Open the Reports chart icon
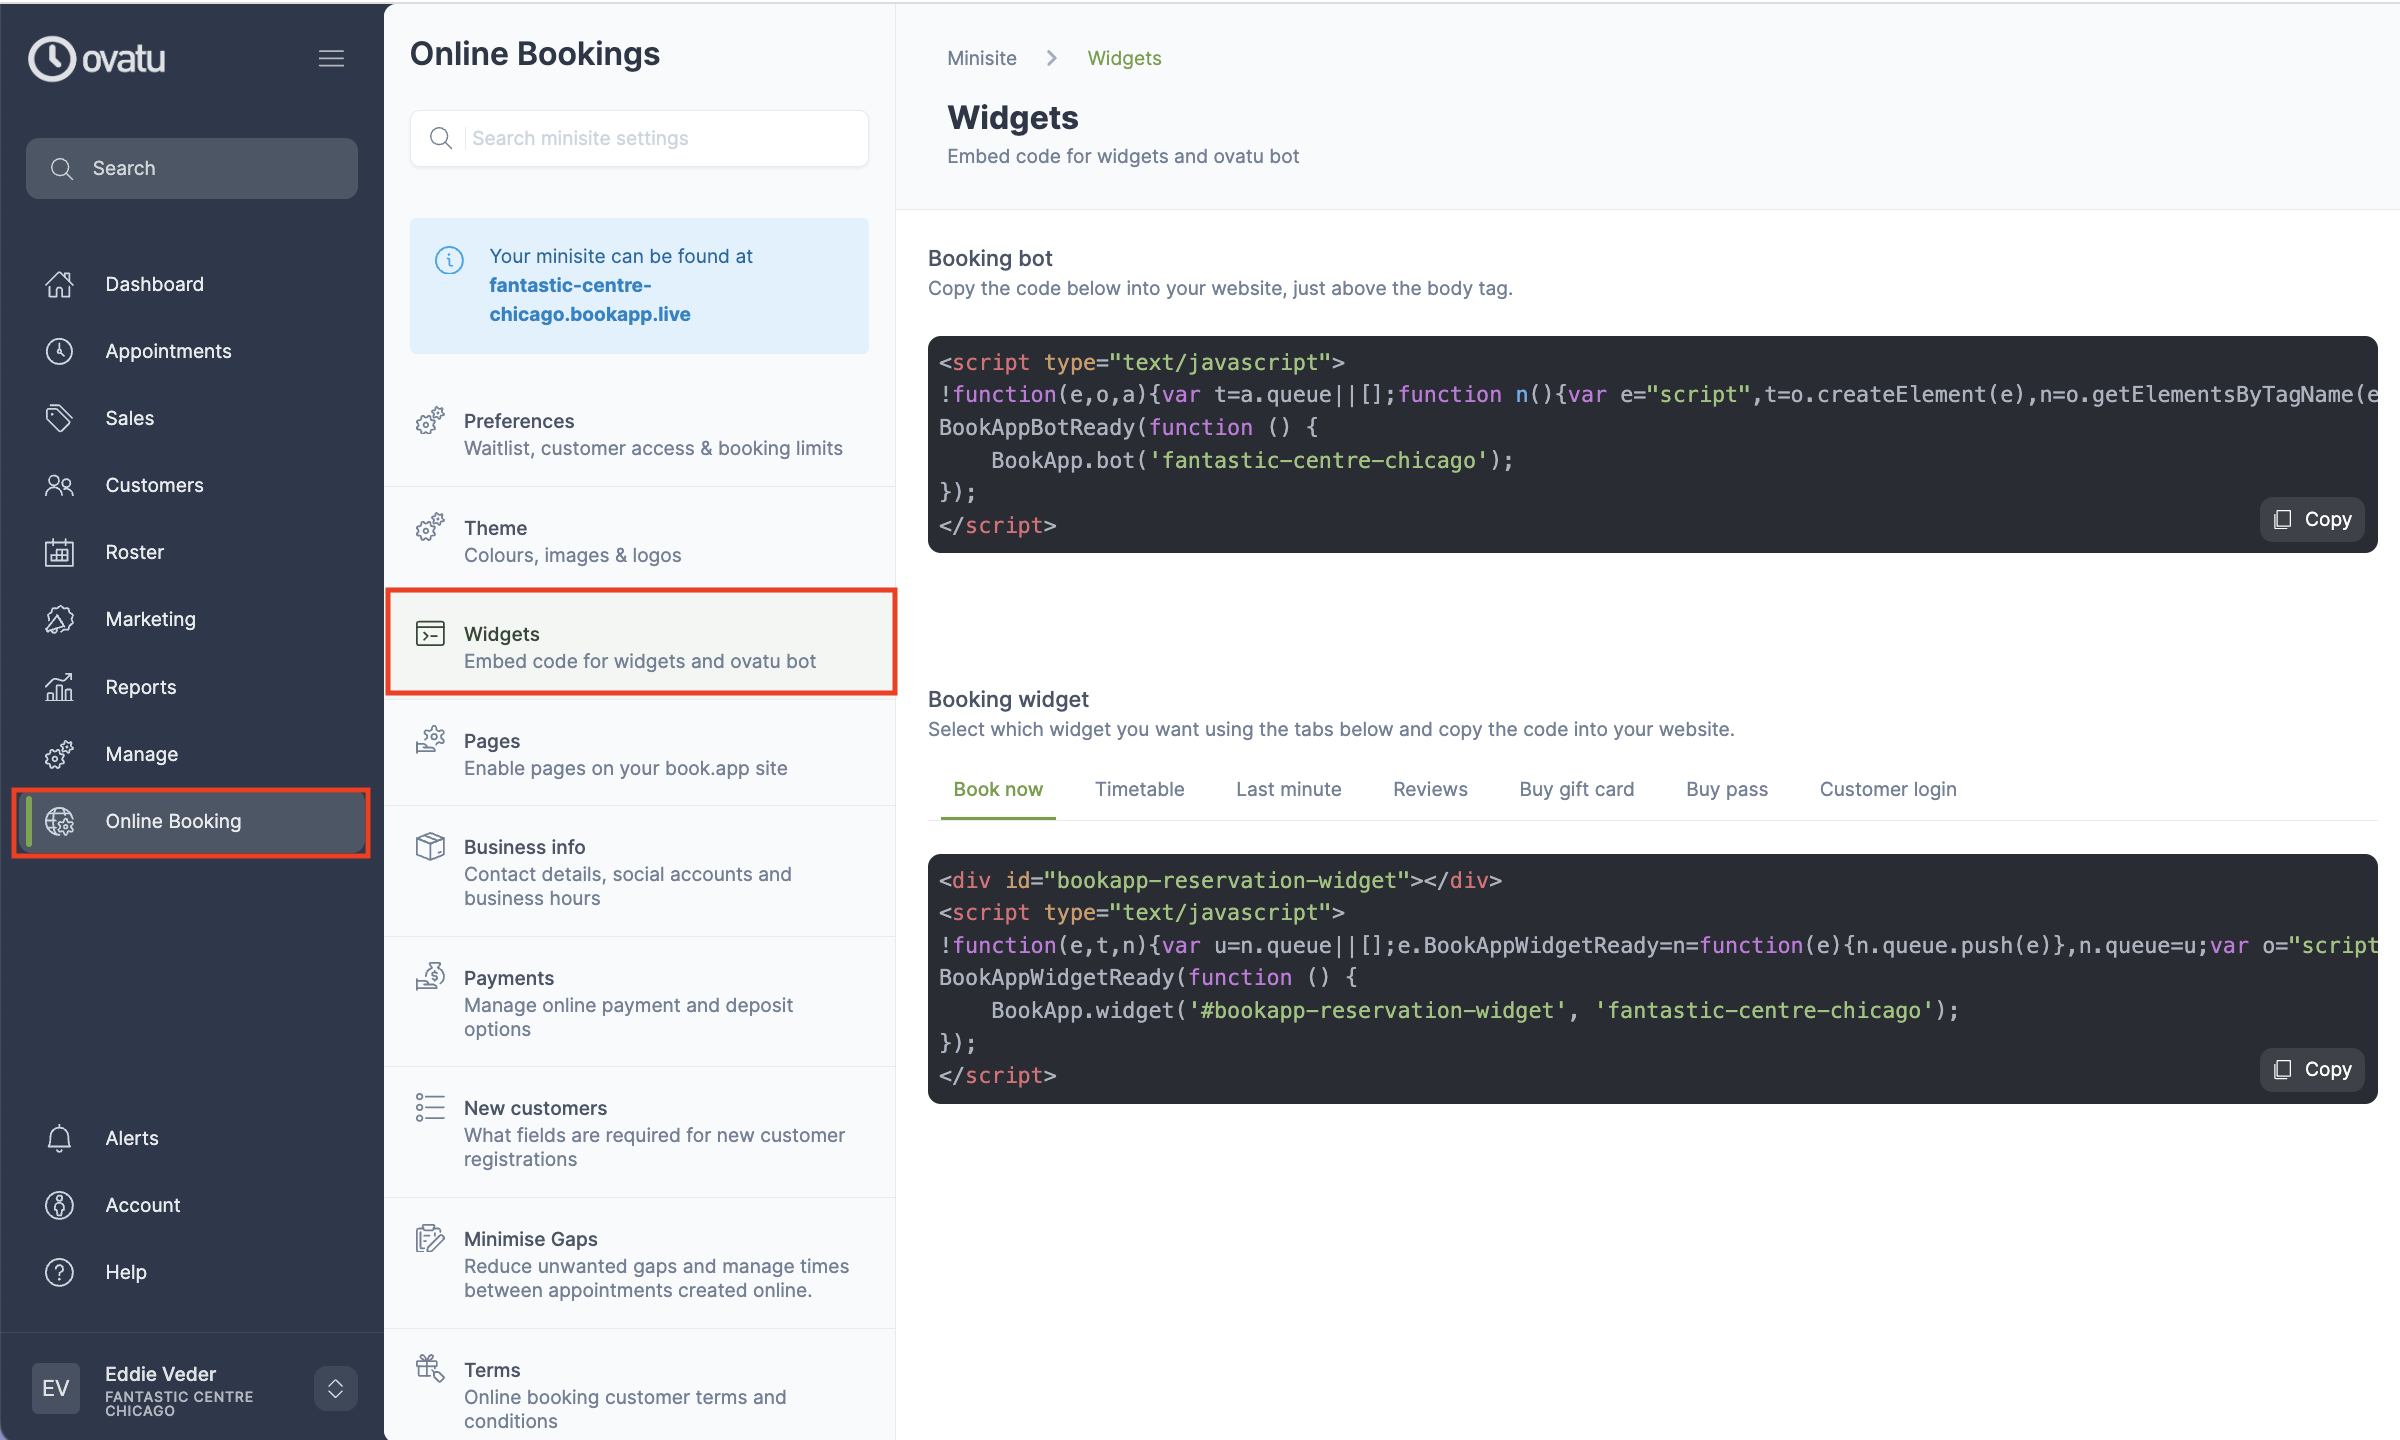The image size is (2400, 1440). 59,687
